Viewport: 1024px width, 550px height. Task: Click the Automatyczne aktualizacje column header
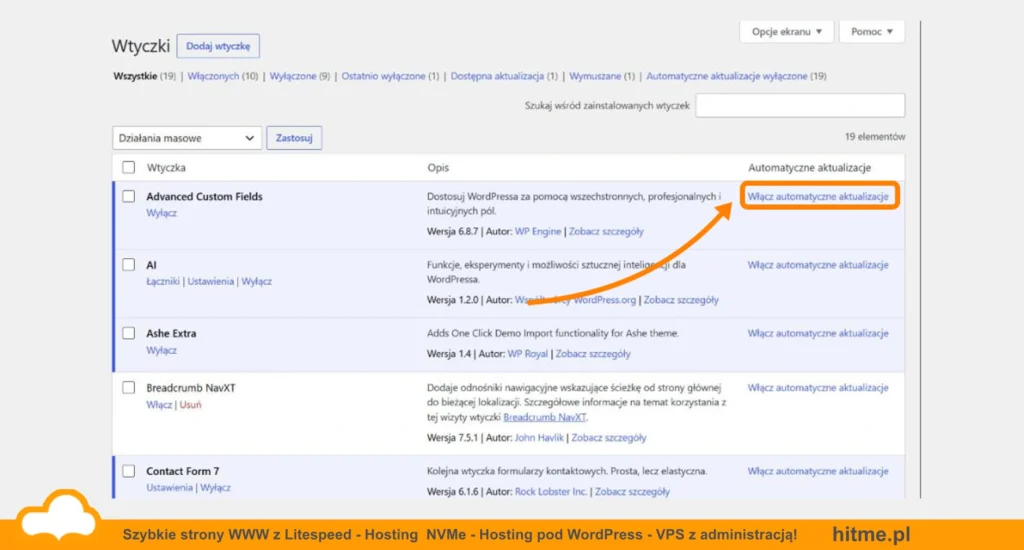(809, 167)
